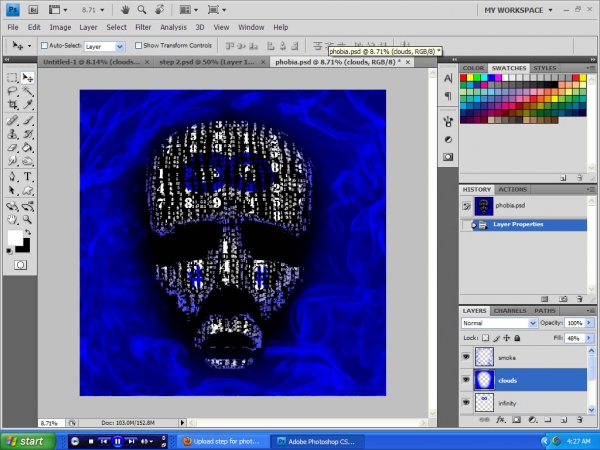Pause media player in taskbar
This screenshot has height=450, width=600.
[117, 442]
